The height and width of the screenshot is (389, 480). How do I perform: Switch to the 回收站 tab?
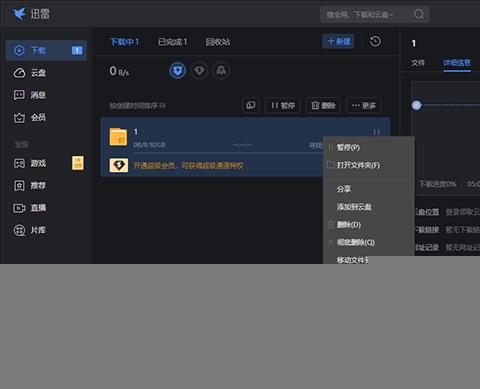tap(218, 42)
